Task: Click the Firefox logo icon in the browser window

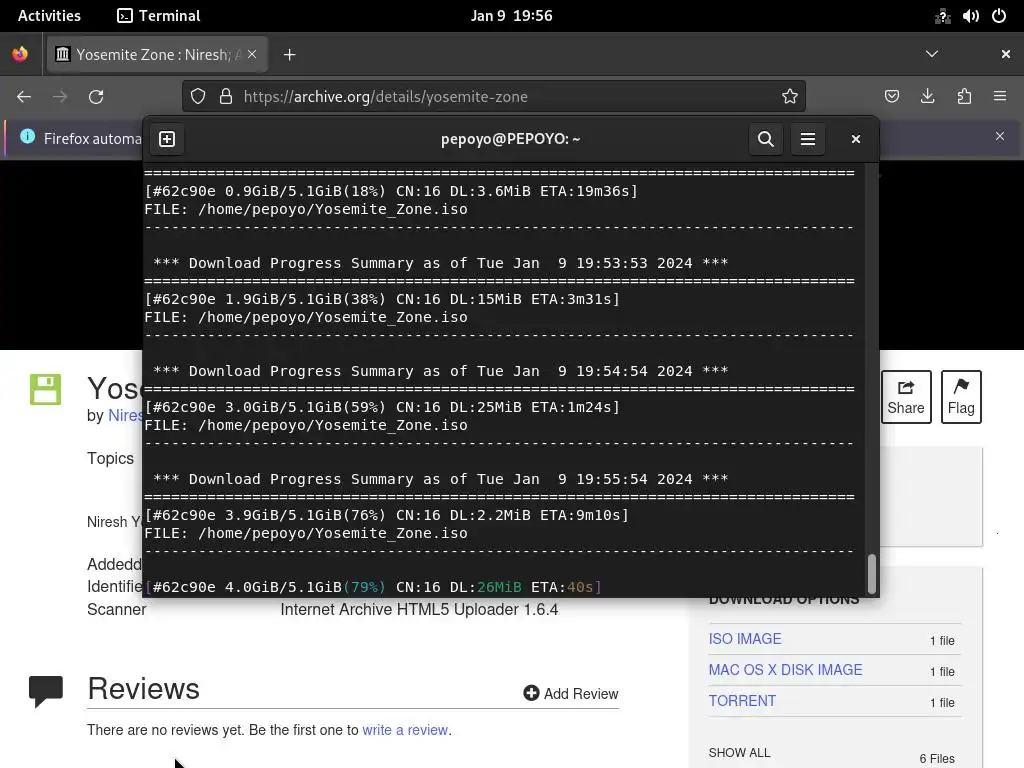Action: [20, 54]
